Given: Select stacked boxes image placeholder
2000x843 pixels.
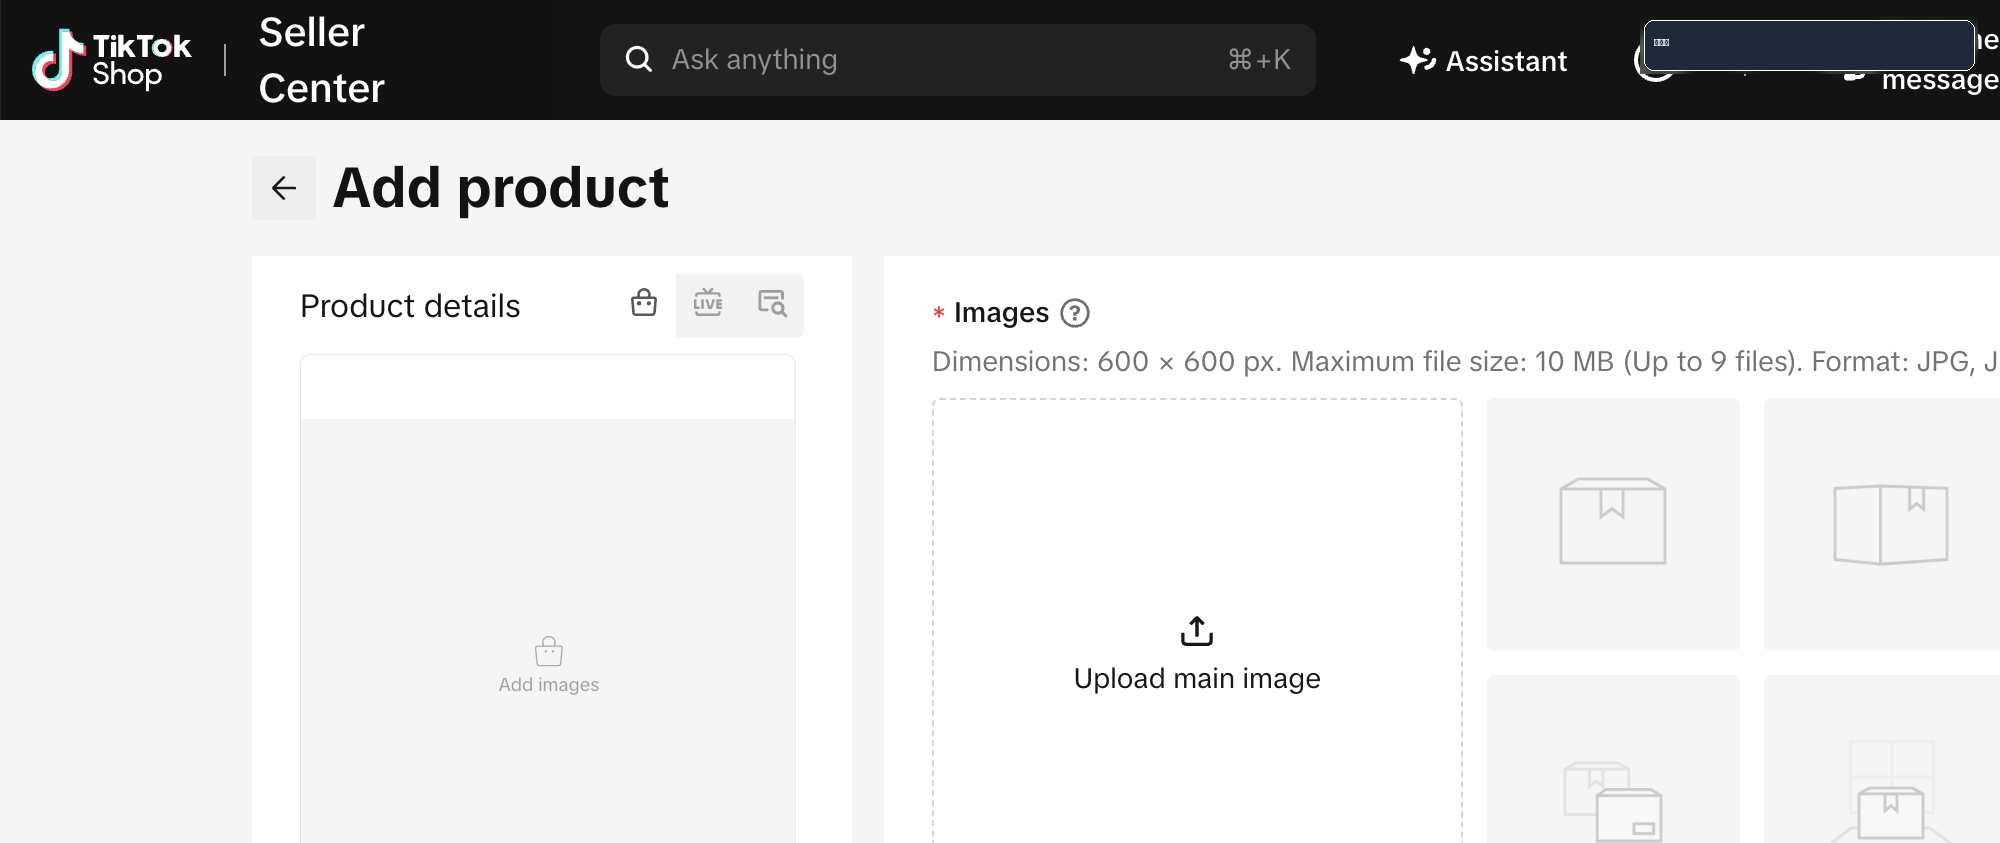Looking at the screenshot, I should point(1613,760).
